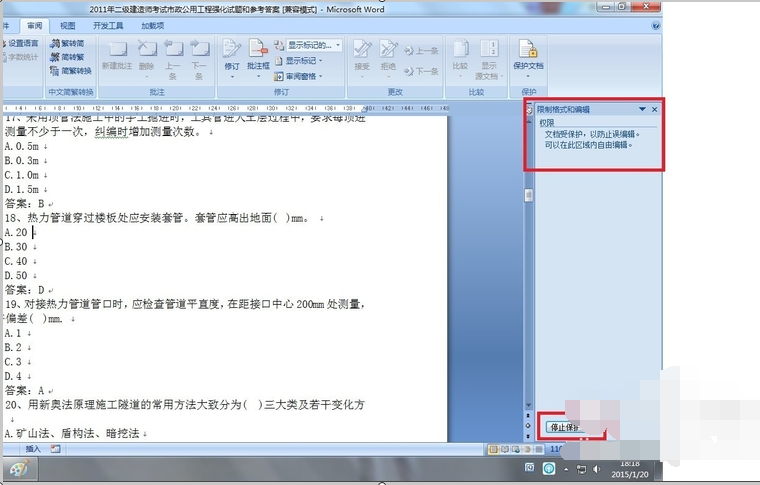Click the clock showing 2015/1/20
This screenshot has width=760, height=485.
[x=630, y=469]
